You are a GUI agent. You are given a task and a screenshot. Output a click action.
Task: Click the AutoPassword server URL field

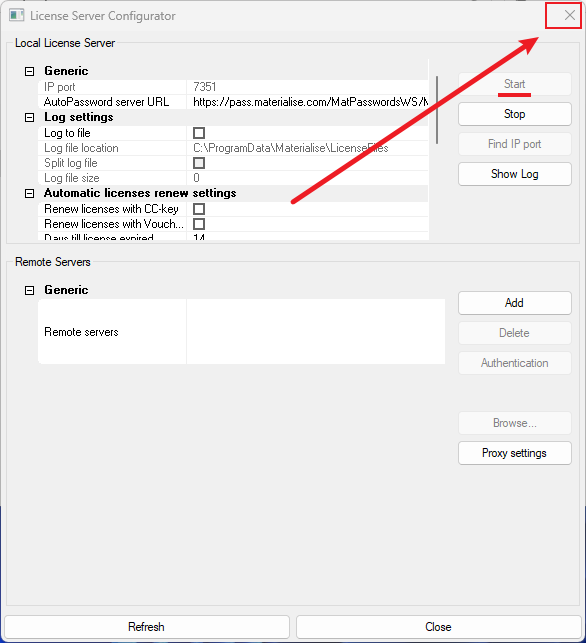point(310,102)
